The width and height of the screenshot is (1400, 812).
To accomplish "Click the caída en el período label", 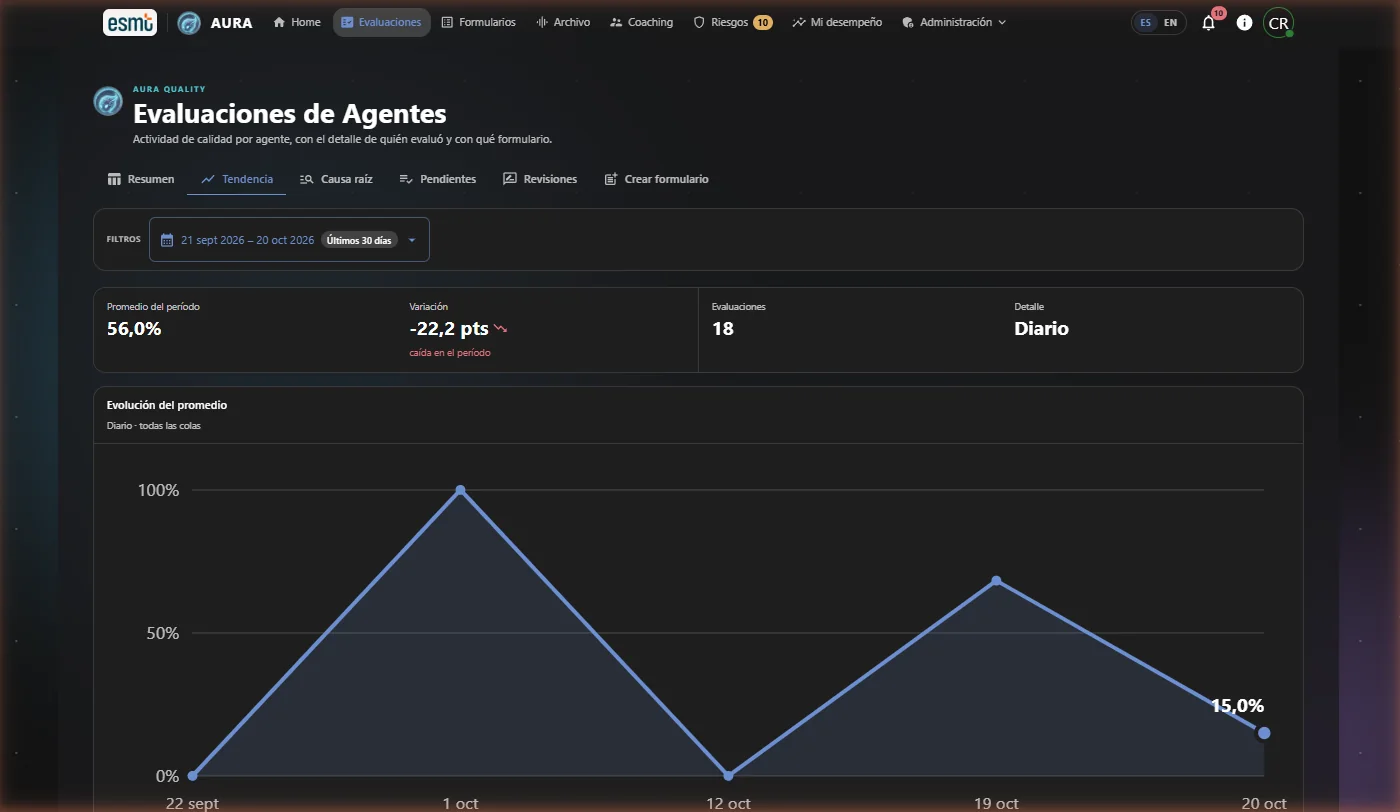I will [x=450, y=353].
